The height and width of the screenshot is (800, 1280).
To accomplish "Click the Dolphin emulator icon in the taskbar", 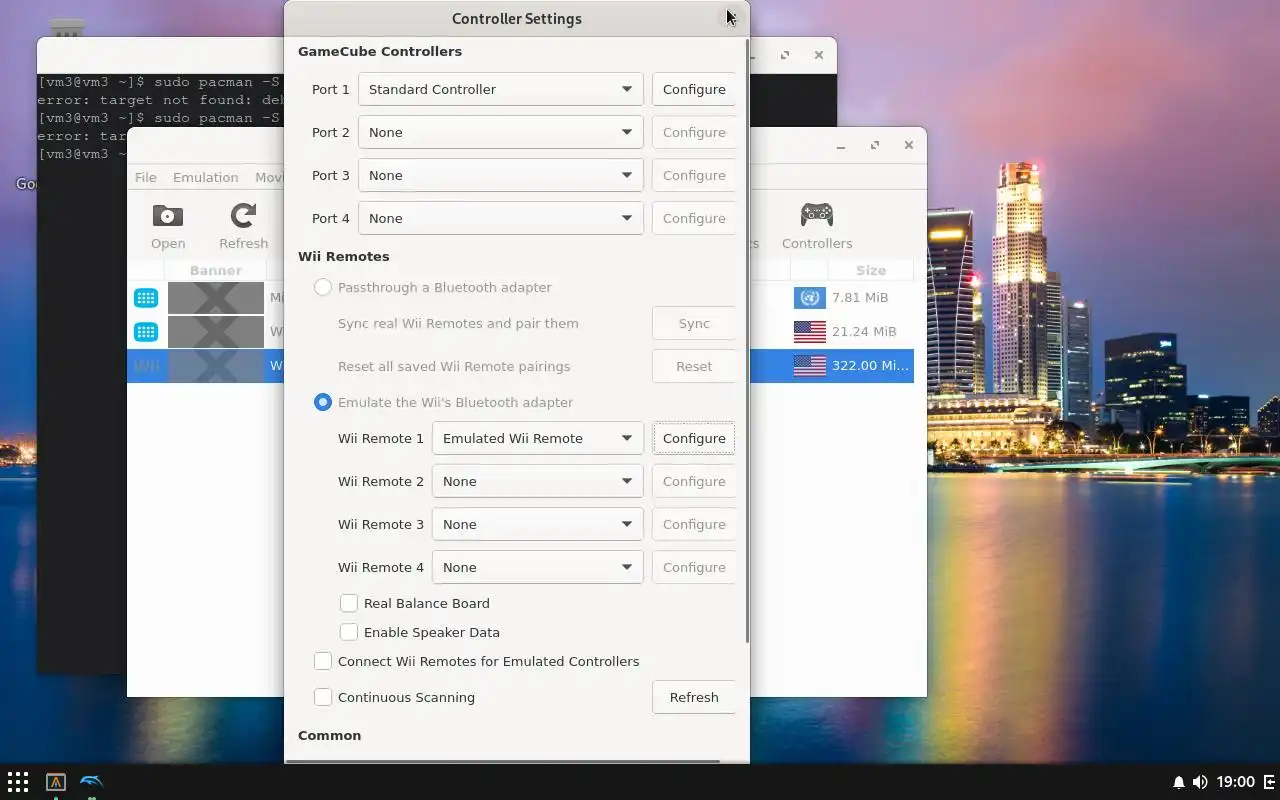I will click(x=91, y=782).
